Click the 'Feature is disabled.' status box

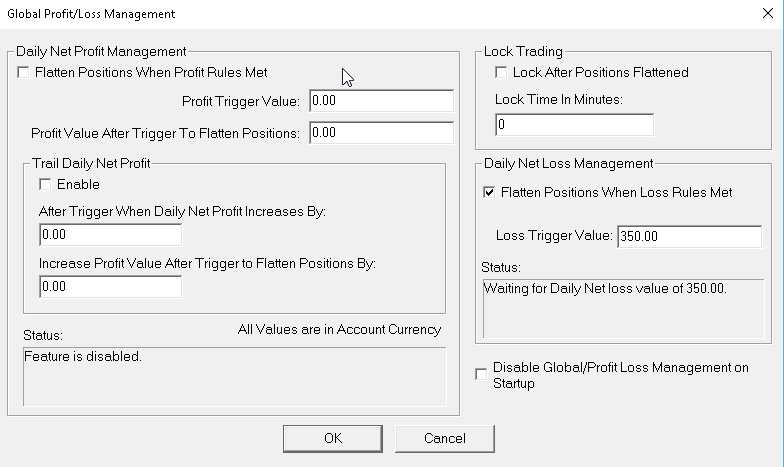click(234, 376)
